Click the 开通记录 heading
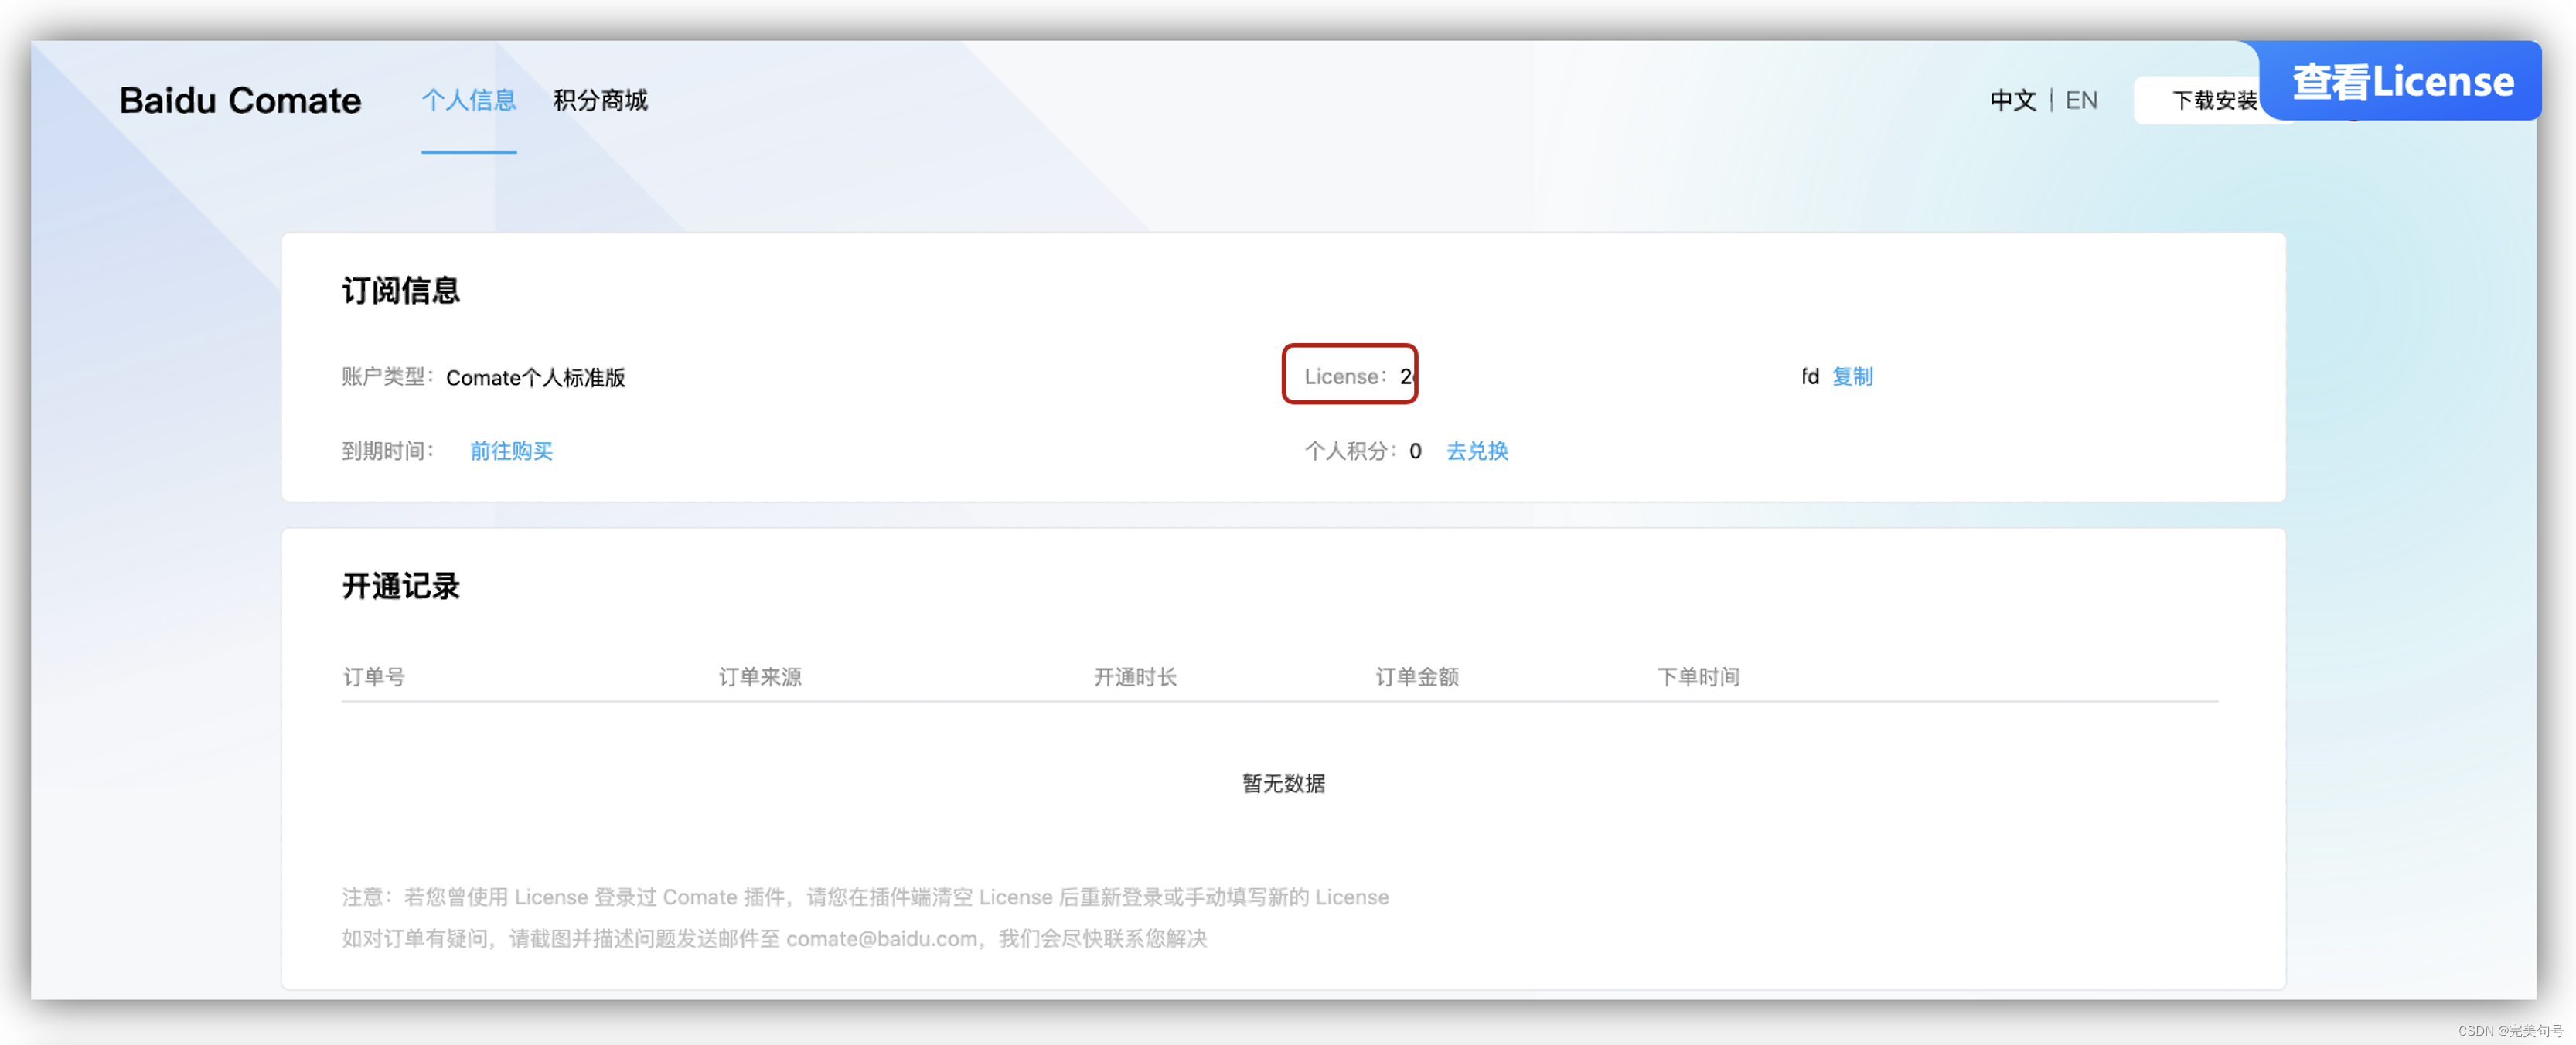 (401, 586)
